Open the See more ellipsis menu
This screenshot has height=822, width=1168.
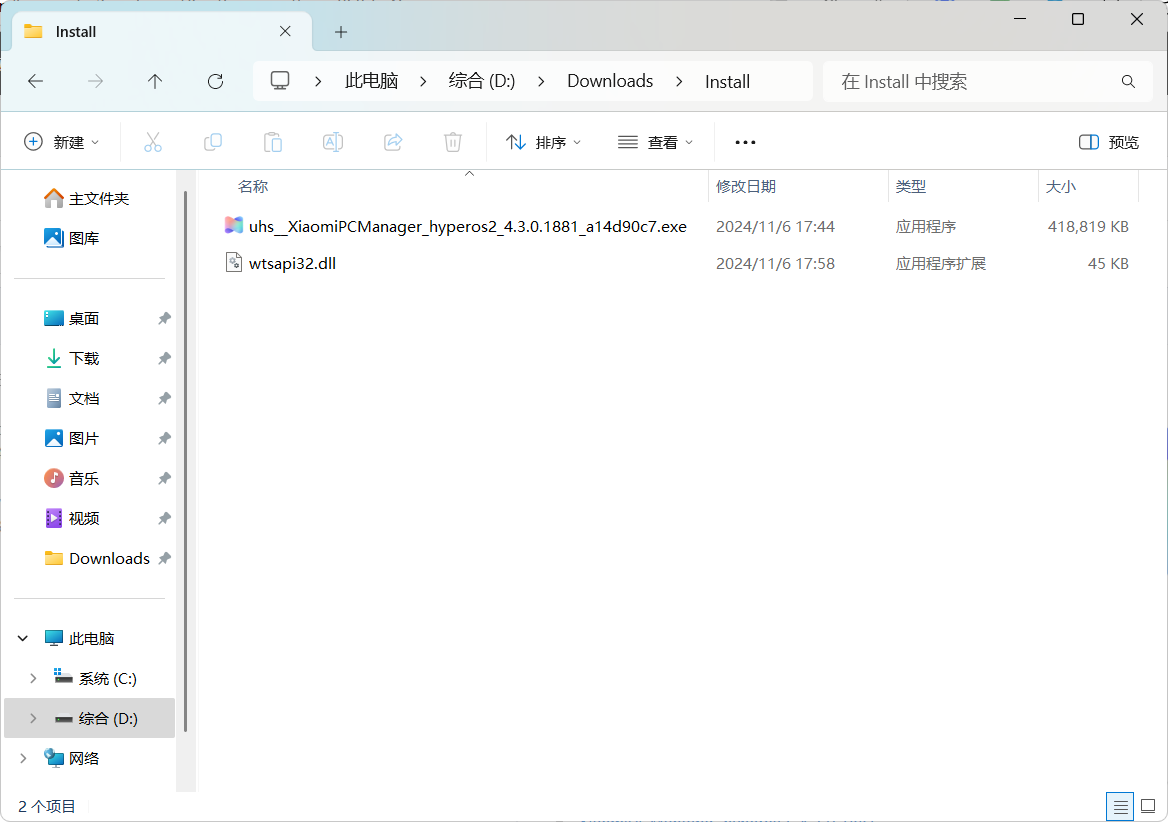pyautogui.click(x=745, y=142)
